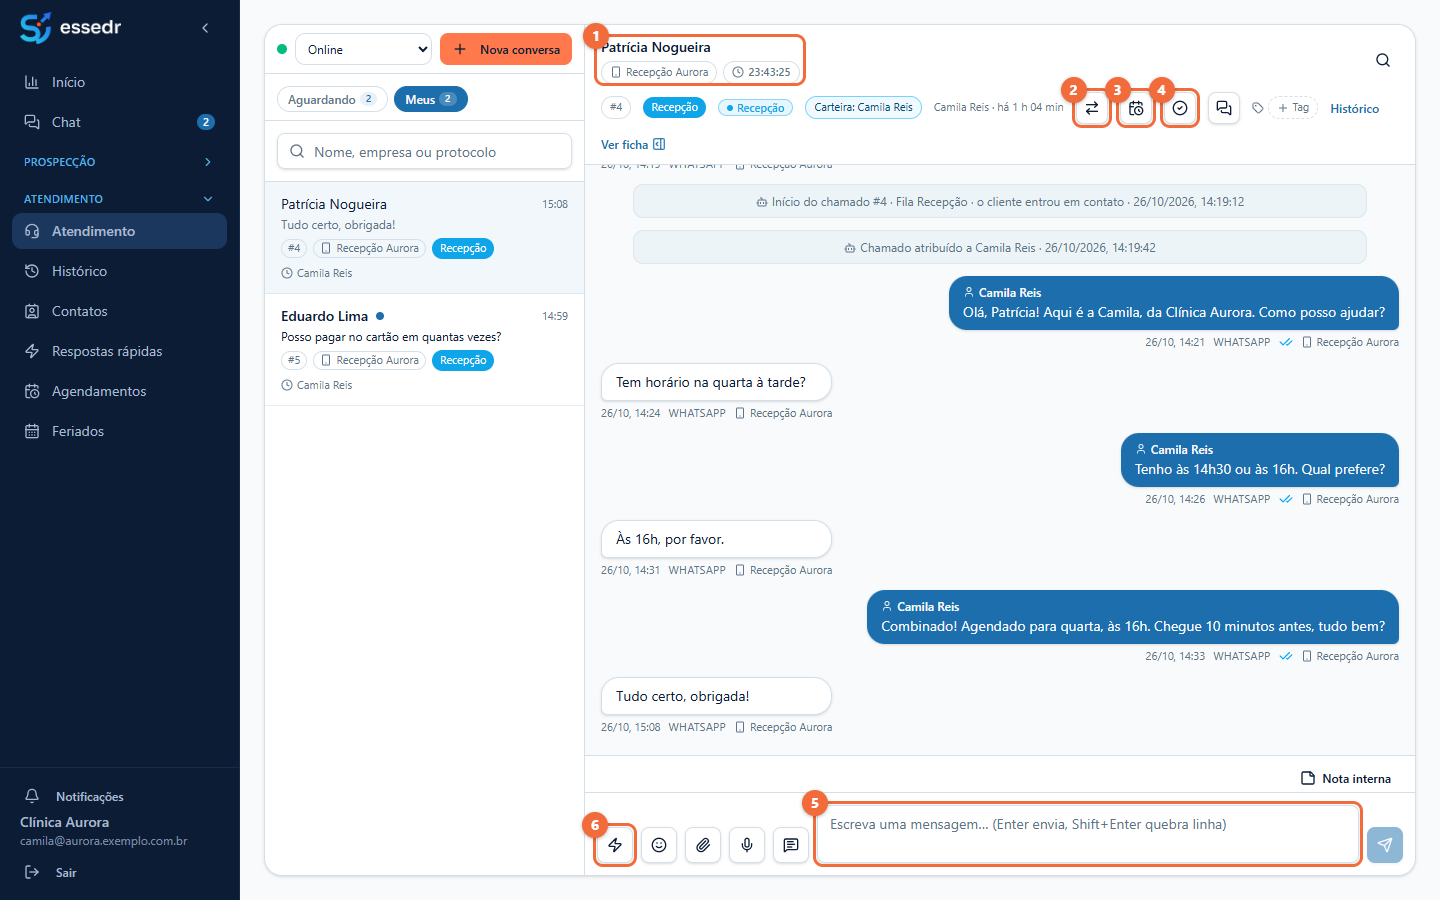Expand the PROSPECÇÃO sidebar section

click(x=120, y=162)
